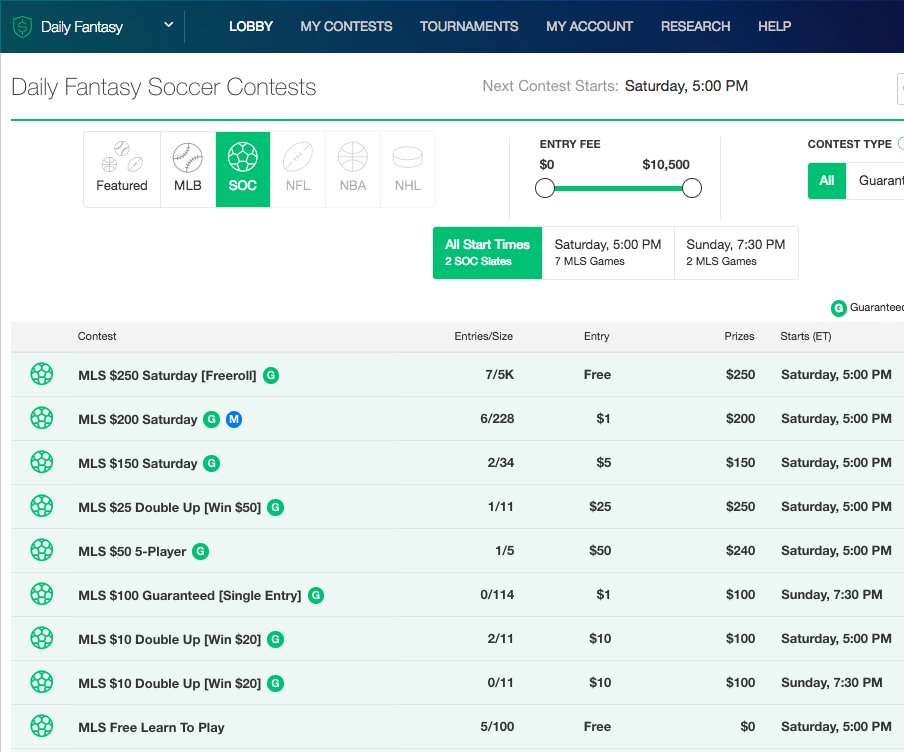Select the NBA basketball filter

pyautogui.click(x=353, y=169)
